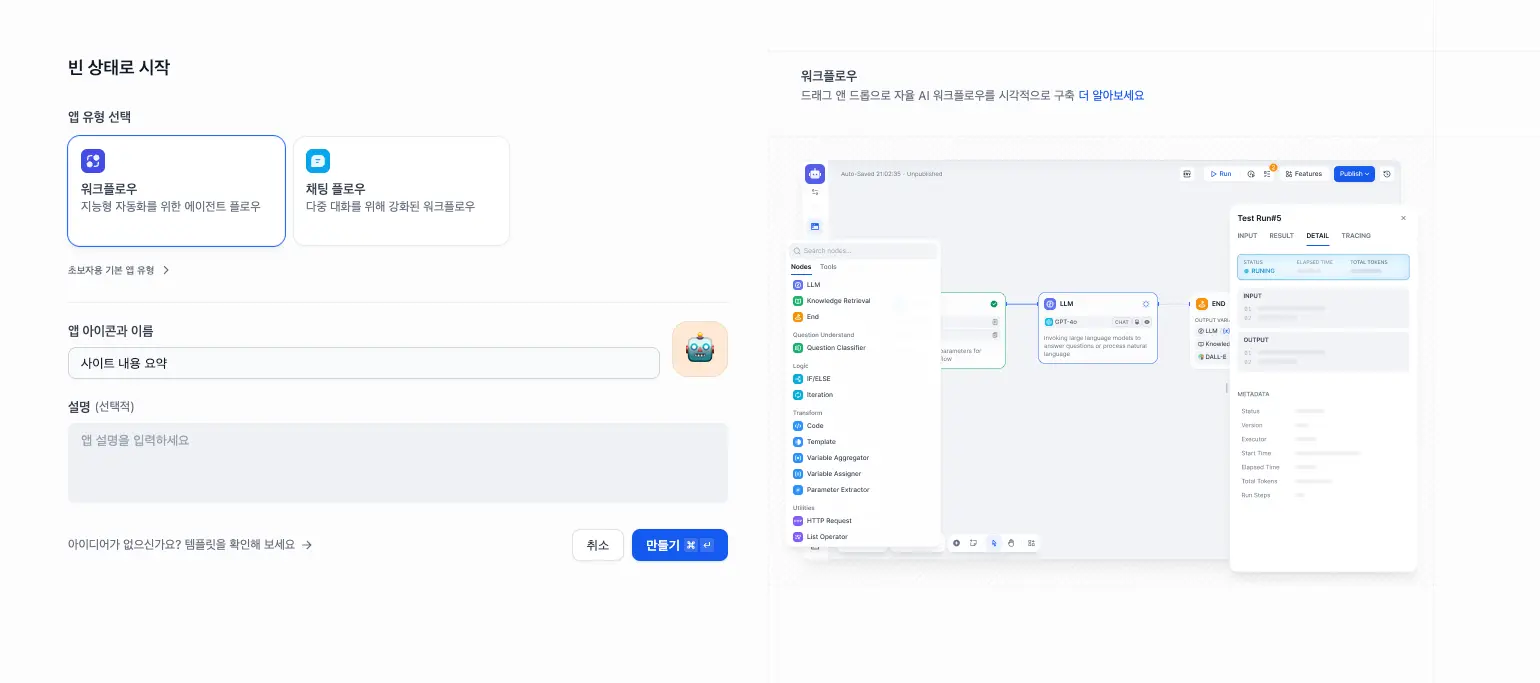The width and height of the screenshot is (1540, 683).
Task: Click the Search nodes field in preview
Action: click(864, 251)
